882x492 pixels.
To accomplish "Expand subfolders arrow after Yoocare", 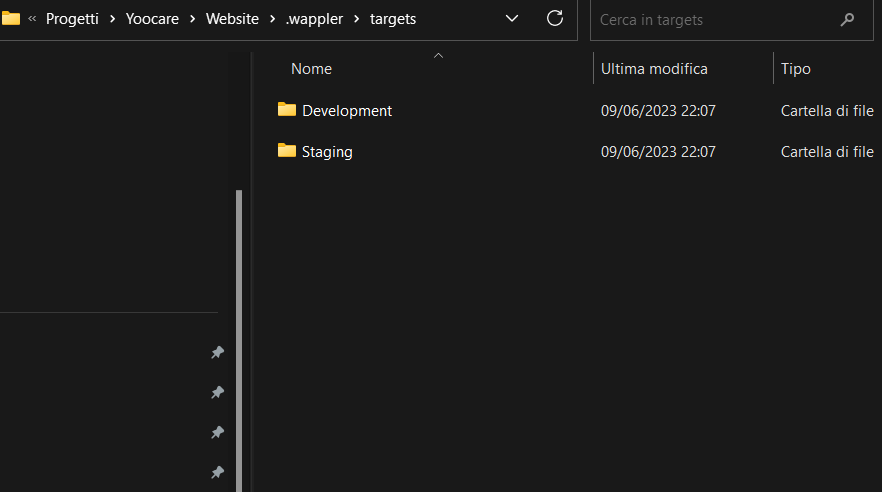I will coord(192,19).
